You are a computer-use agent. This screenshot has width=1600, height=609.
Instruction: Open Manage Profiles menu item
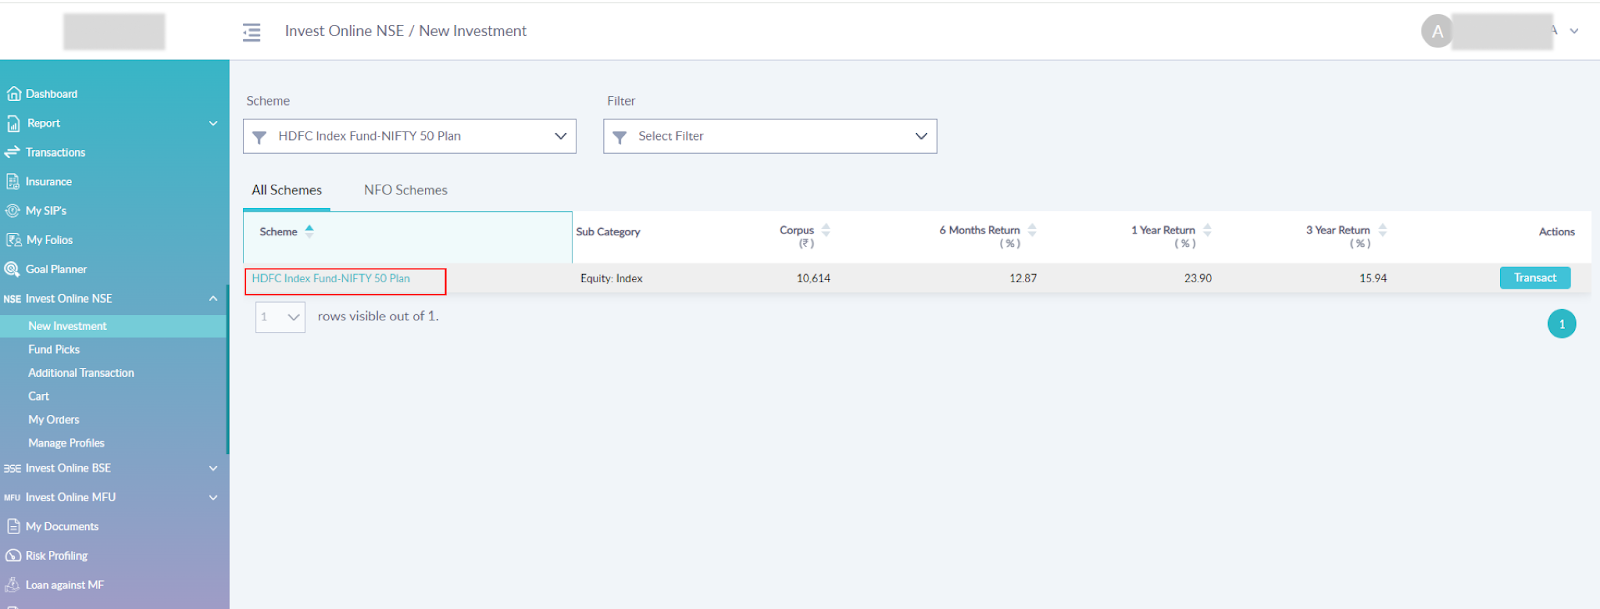point(66,443)
